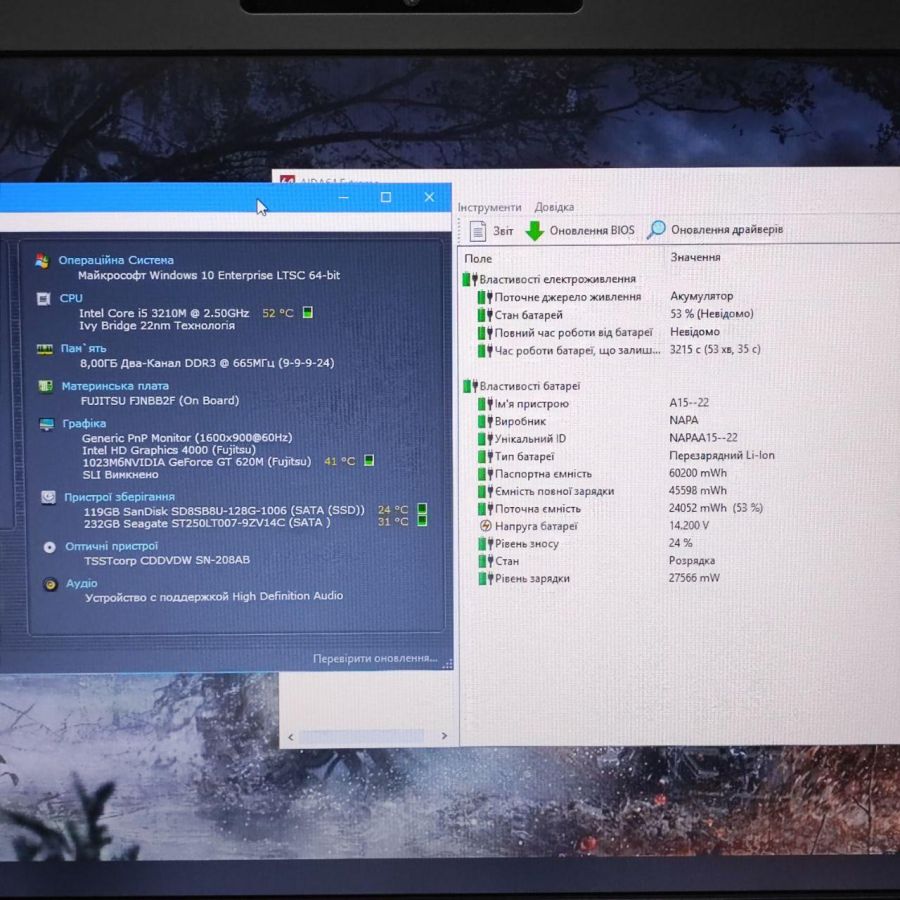Open the Інструменти menu in AIDA64
The height and width of the screenshot is (900, 900).
pyautogui.click(x=490, y=207)
